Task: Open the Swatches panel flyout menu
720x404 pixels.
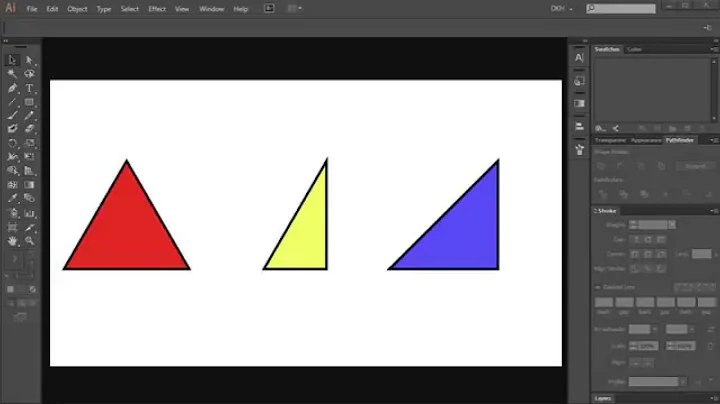Action: tap(714, 49)
